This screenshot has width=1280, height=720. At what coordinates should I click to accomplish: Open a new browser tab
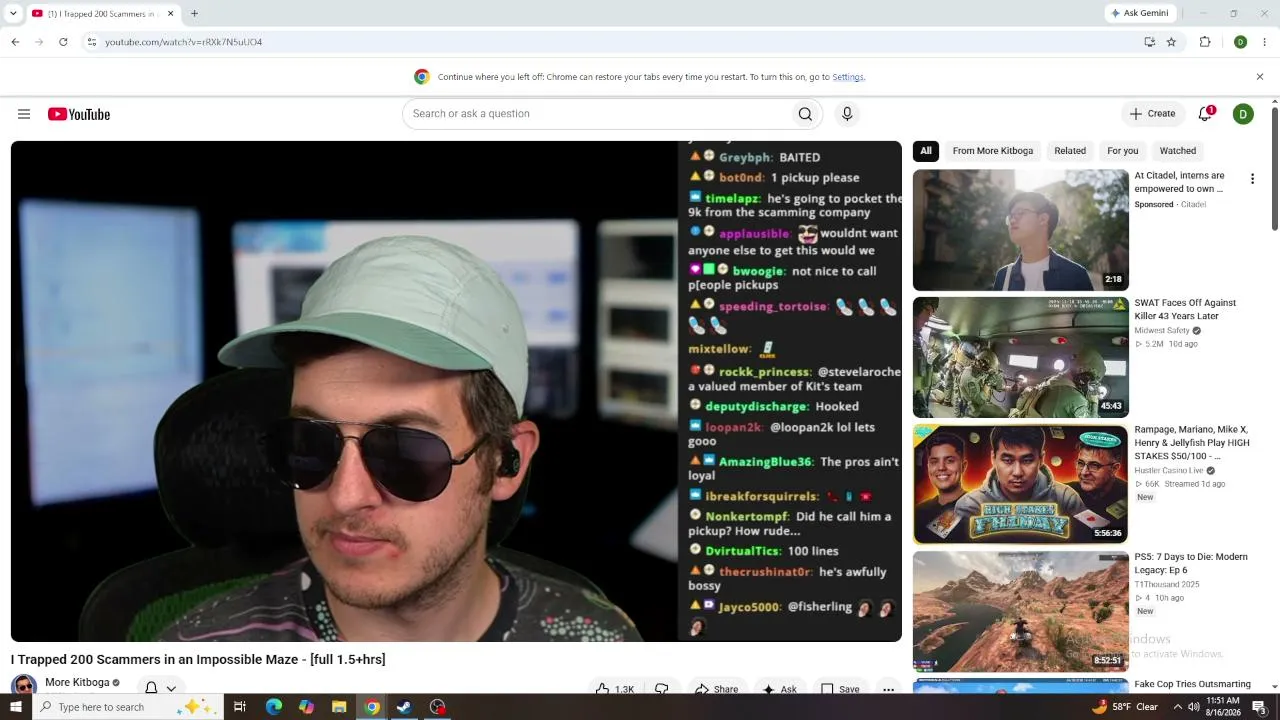tap(194, 14)
